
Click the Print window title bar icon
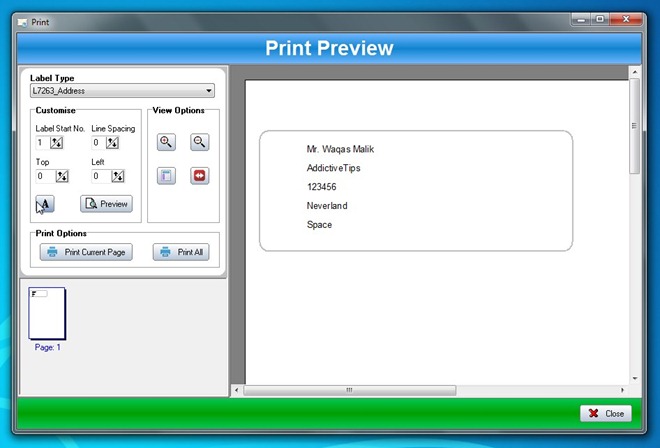22,22
